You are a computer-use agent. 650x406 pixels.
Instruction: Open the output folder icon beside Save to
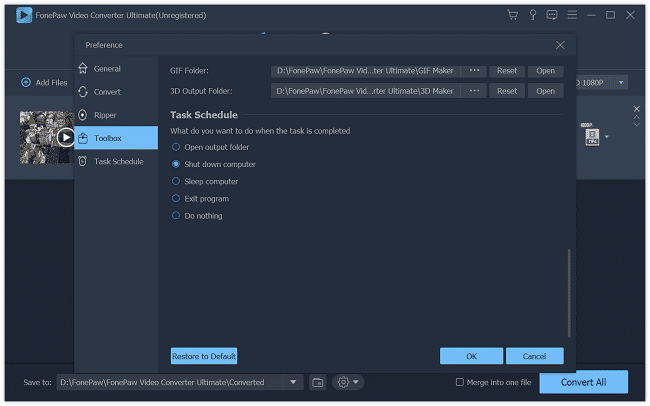pyautogui.click(x=318, y=382)
